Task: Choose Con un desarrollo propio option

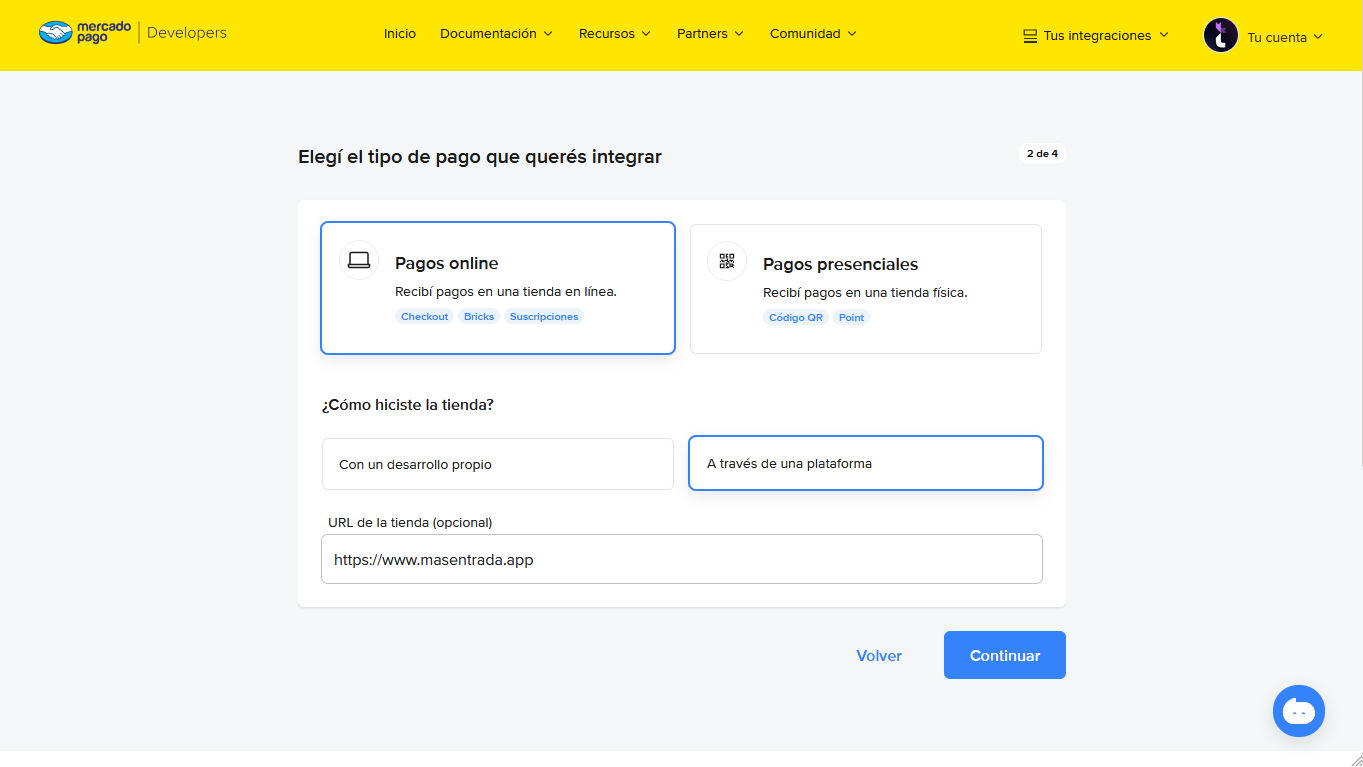Action: tap(498, 464)
